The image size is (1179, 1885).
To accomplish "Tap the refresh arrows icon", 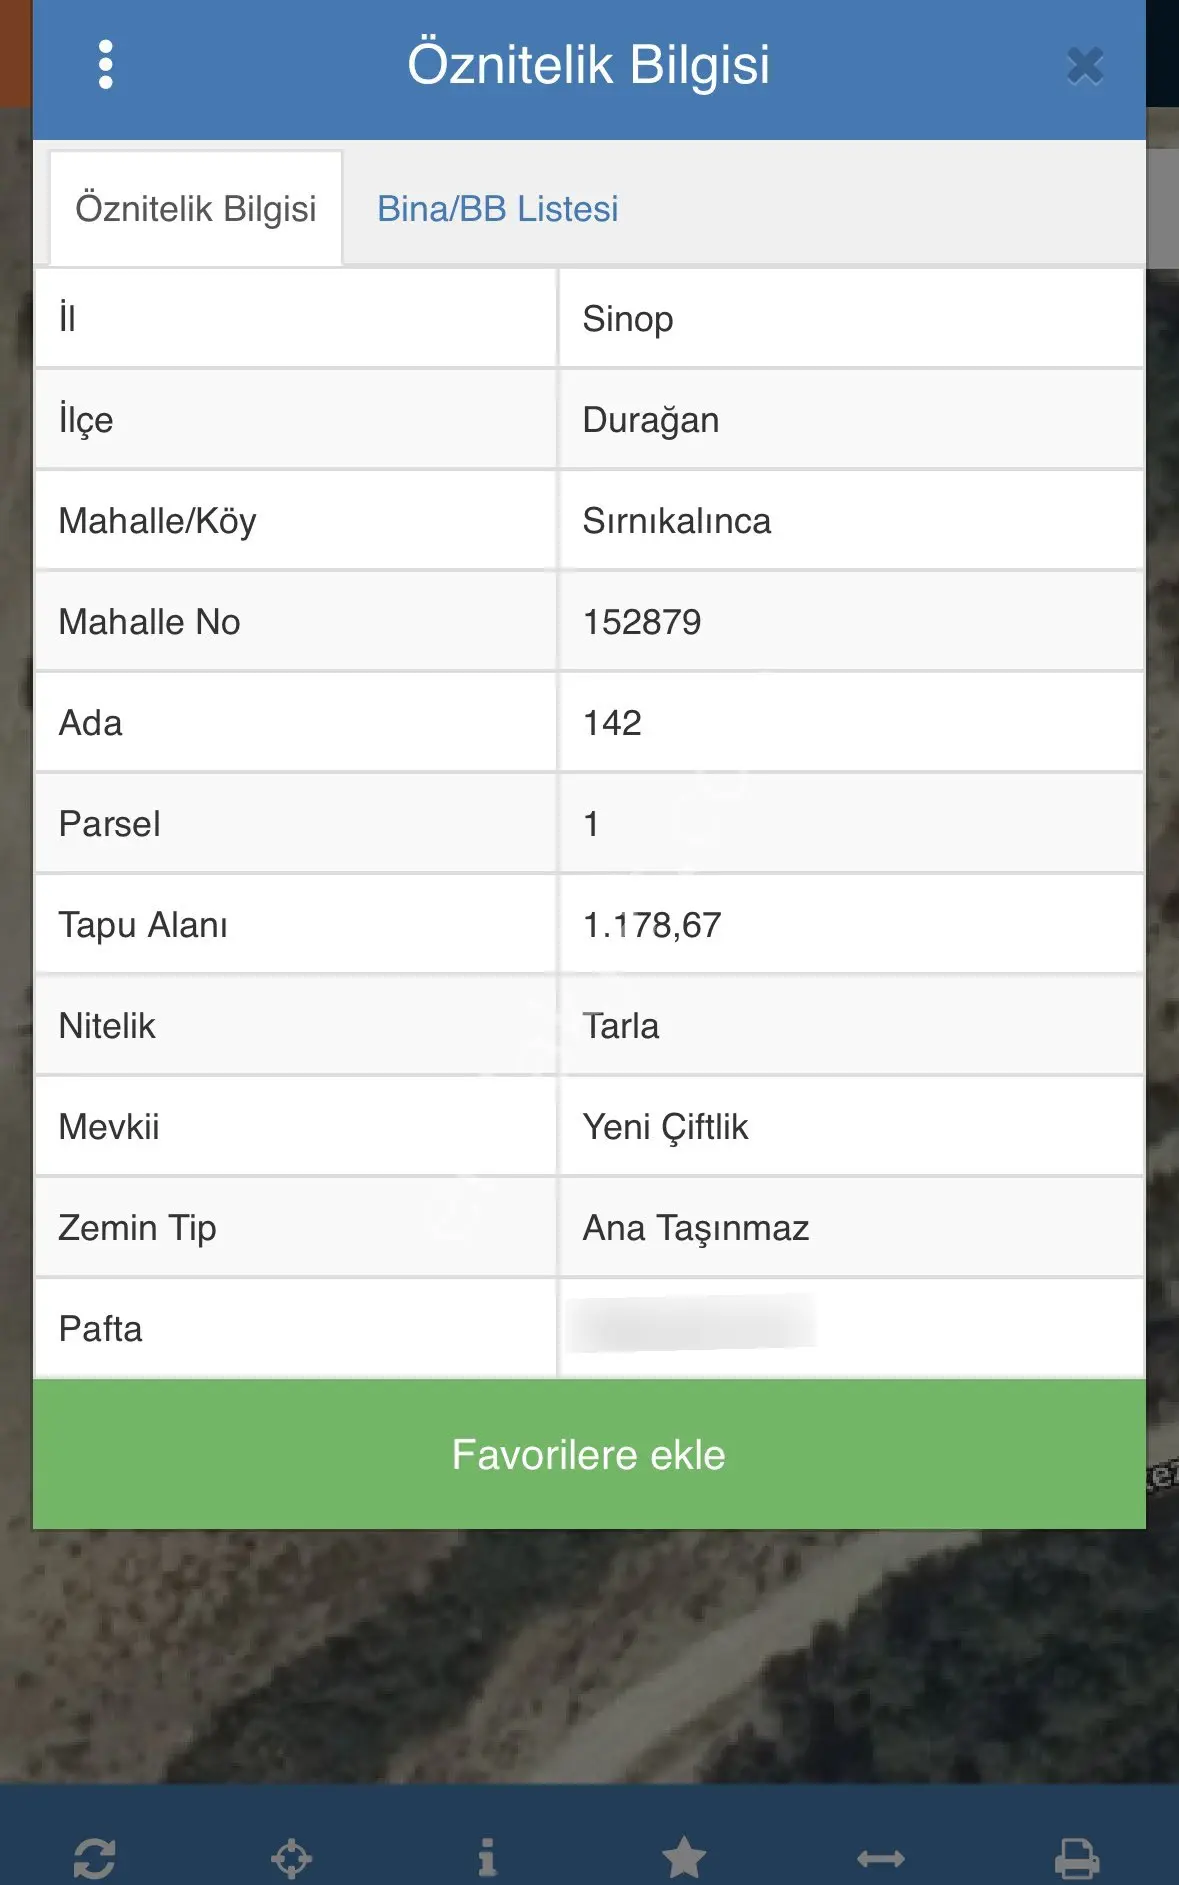I will click(x=95, y=1858).
